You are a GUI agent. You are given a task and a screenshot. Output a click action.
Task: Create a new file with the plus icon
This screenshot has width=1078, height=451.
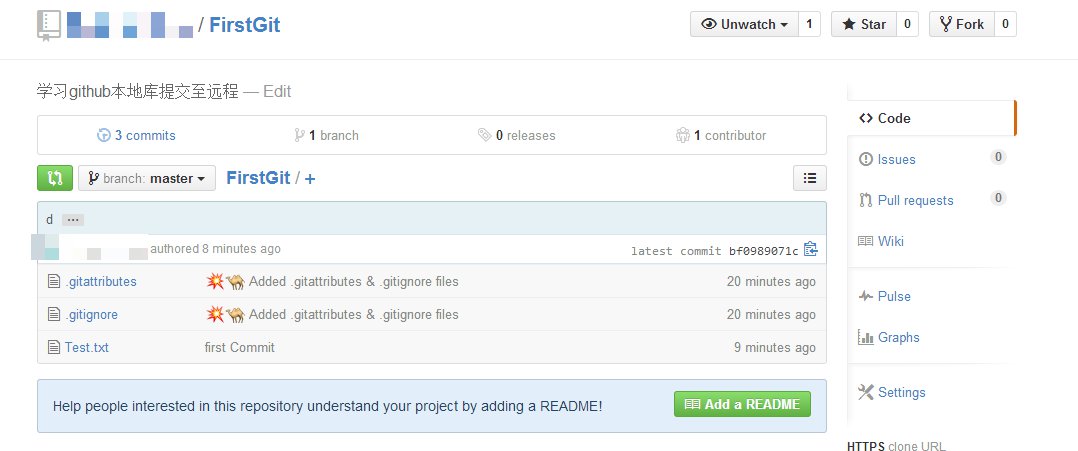pyautogui.click(x=310, y=179)
